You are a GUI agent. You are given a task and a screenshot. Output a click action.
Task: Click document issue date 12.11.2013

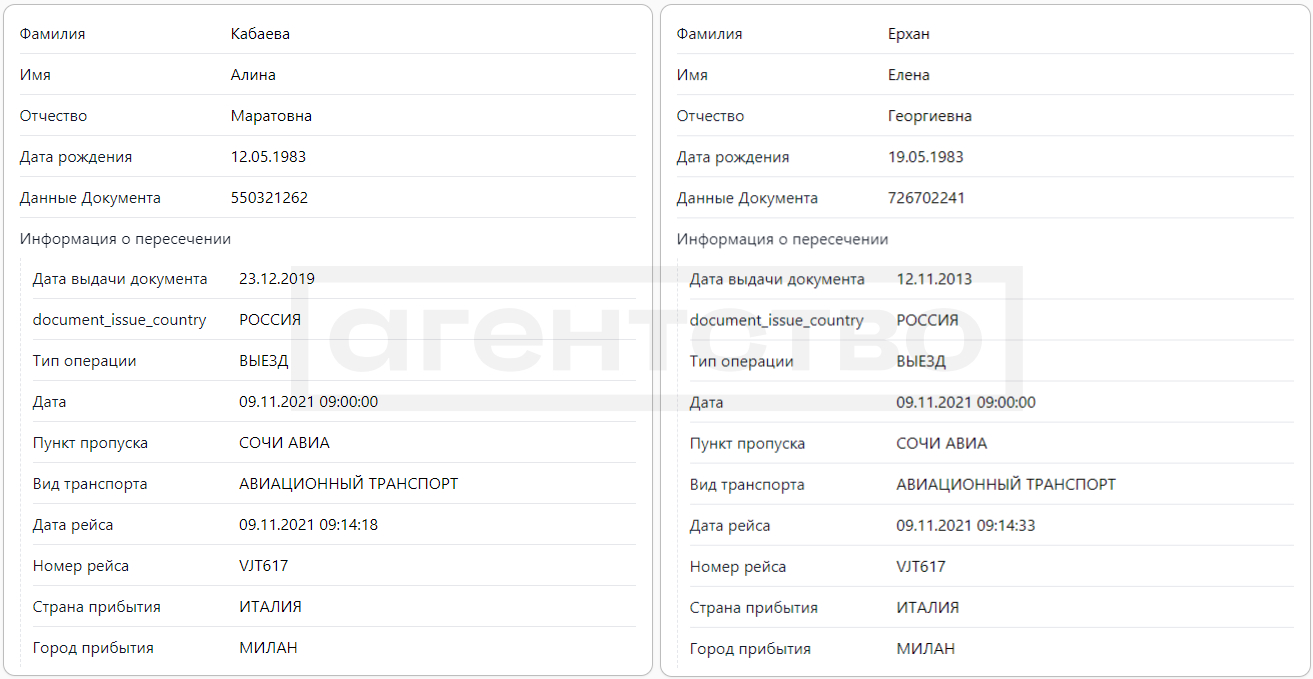coord(933,279)
